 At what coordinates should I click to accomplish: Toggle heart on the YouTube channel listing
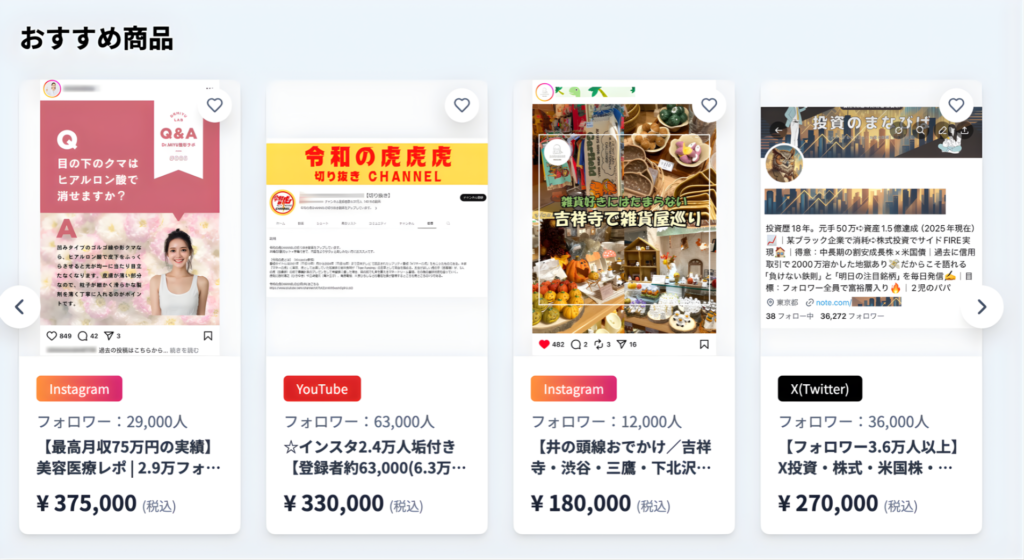coord(462,105)
